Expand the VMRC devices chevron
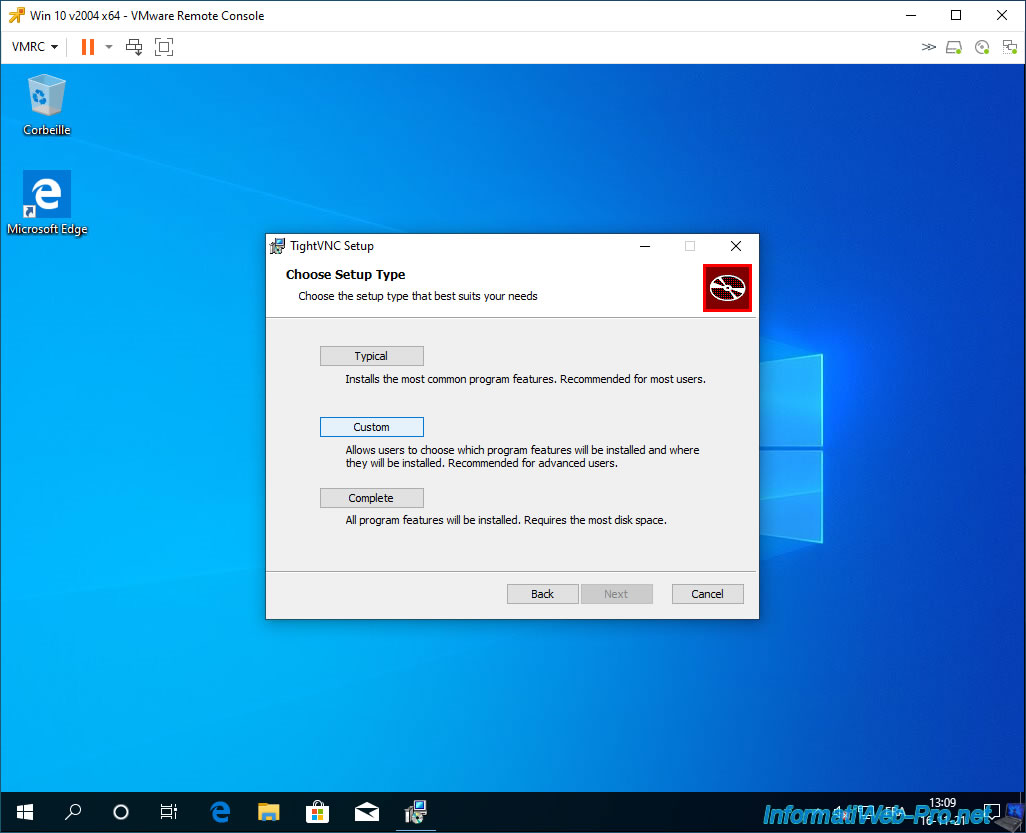1026x833 pixels. click(929, 47)
